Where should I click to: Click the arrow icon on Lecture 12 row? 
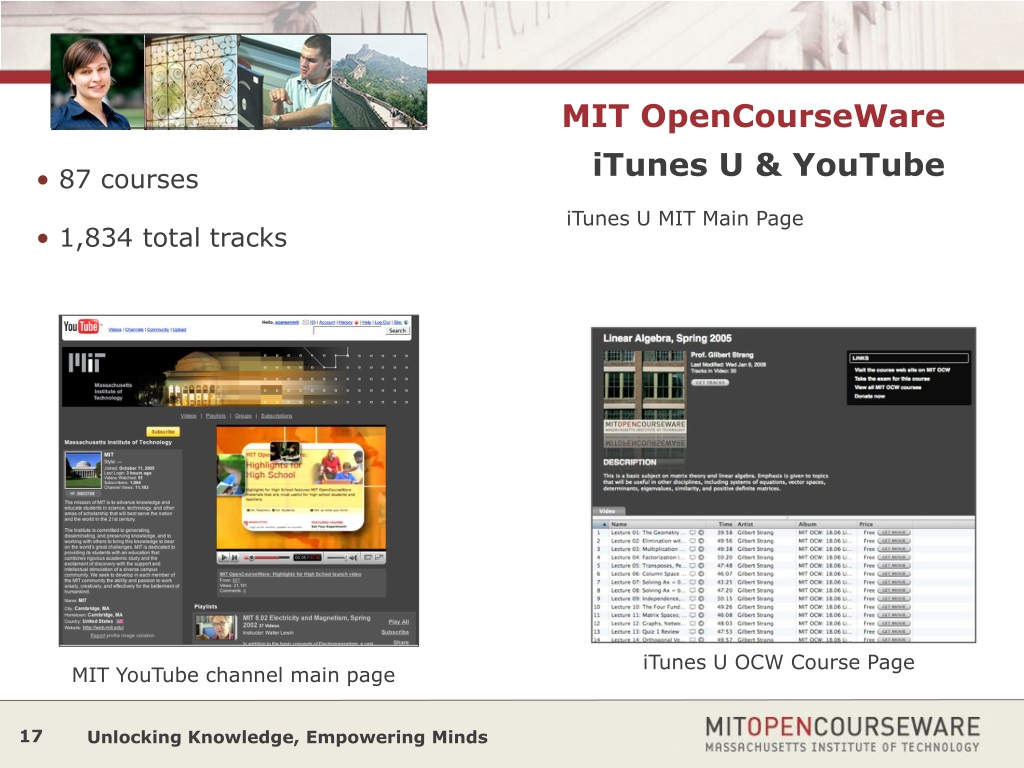click(x=701, y=623)
